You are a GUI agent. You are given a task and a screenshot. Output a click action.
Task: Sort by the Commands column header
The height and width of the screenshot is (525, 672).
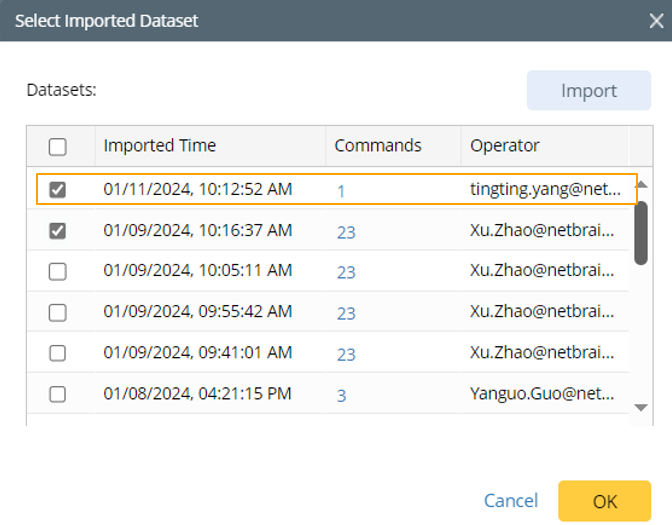click(378, 146)
